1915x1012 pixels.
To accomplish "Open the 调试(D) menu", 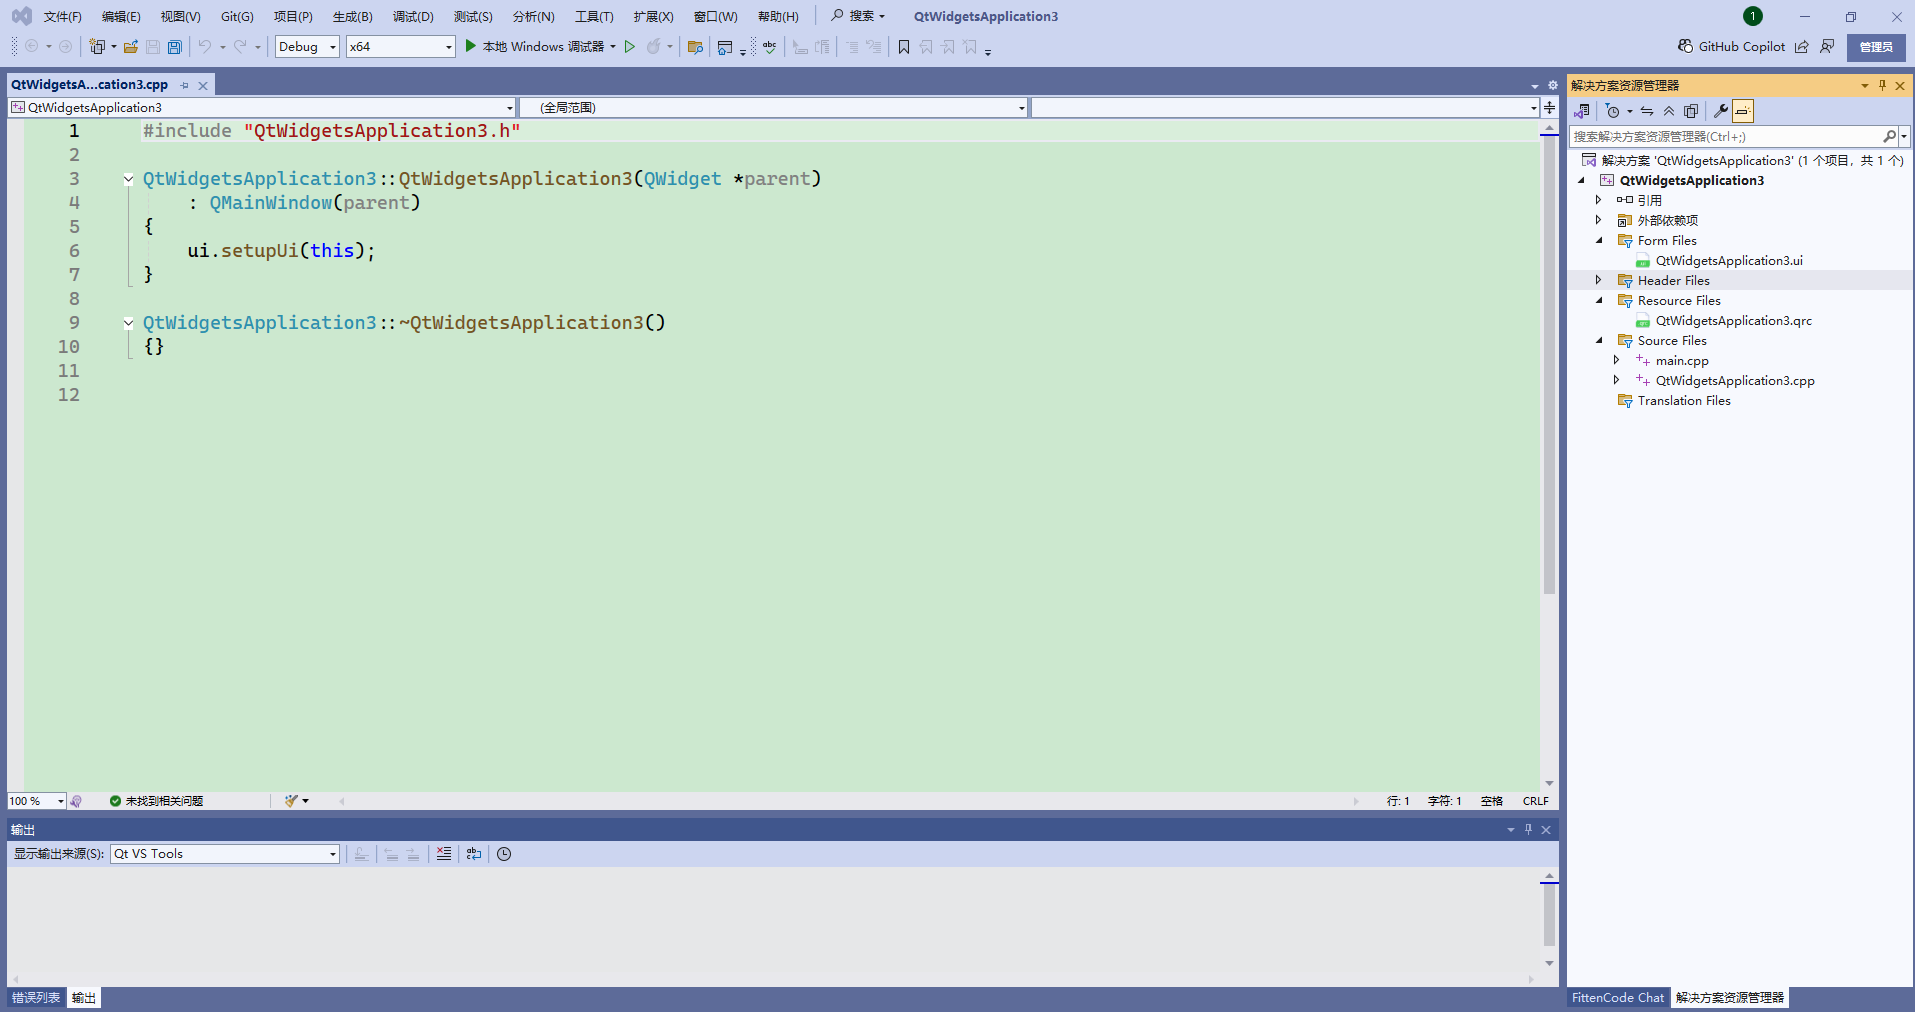I will click(x=413, y=16).
